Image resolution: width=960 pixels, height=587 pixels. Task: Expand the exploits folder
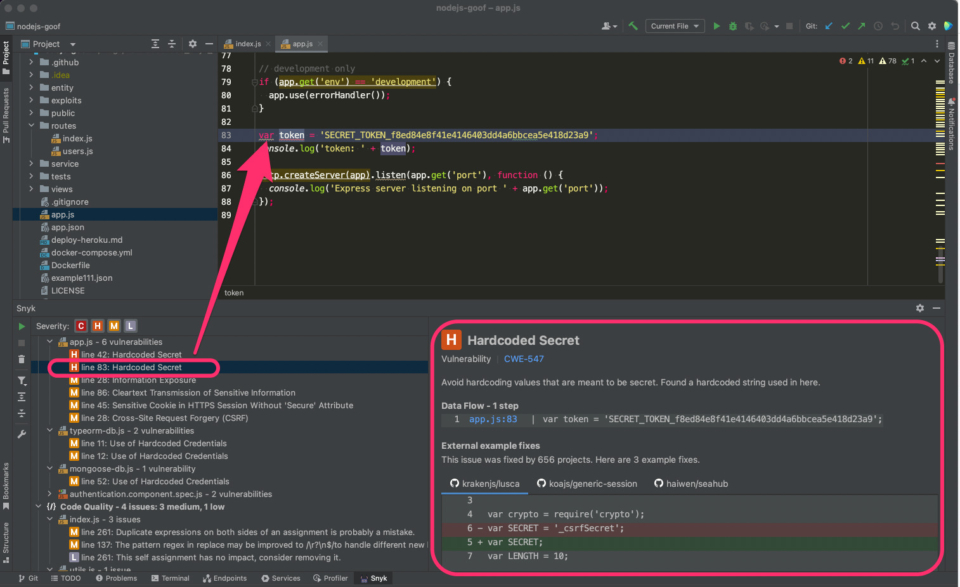coord(31,100)
